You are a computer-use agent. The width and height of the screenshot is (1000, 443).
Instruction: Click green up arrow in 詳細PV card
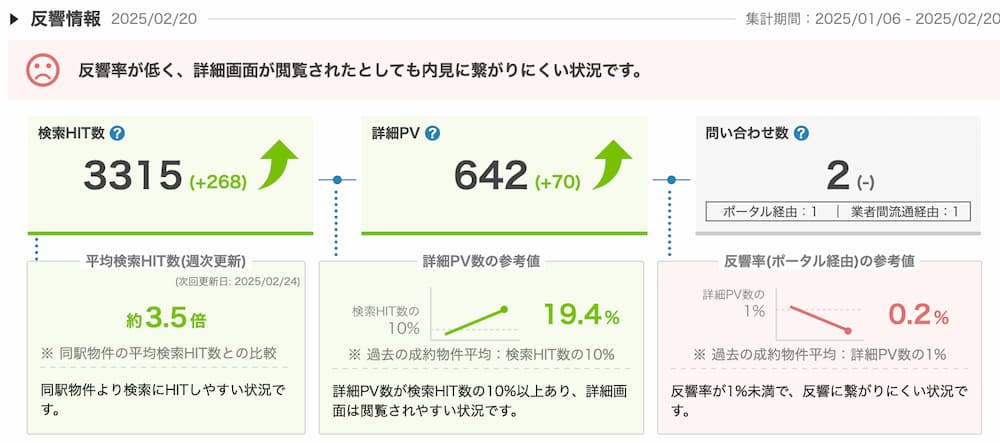(611, 165)
